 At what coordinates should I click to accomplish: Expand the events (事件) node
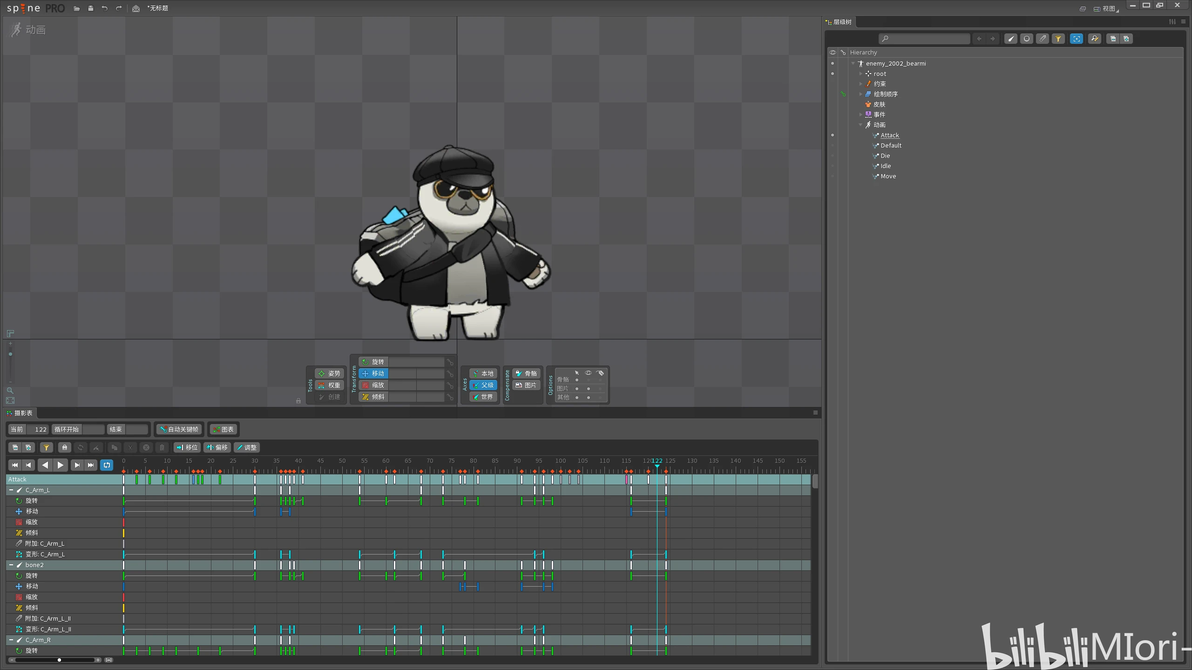861,115
